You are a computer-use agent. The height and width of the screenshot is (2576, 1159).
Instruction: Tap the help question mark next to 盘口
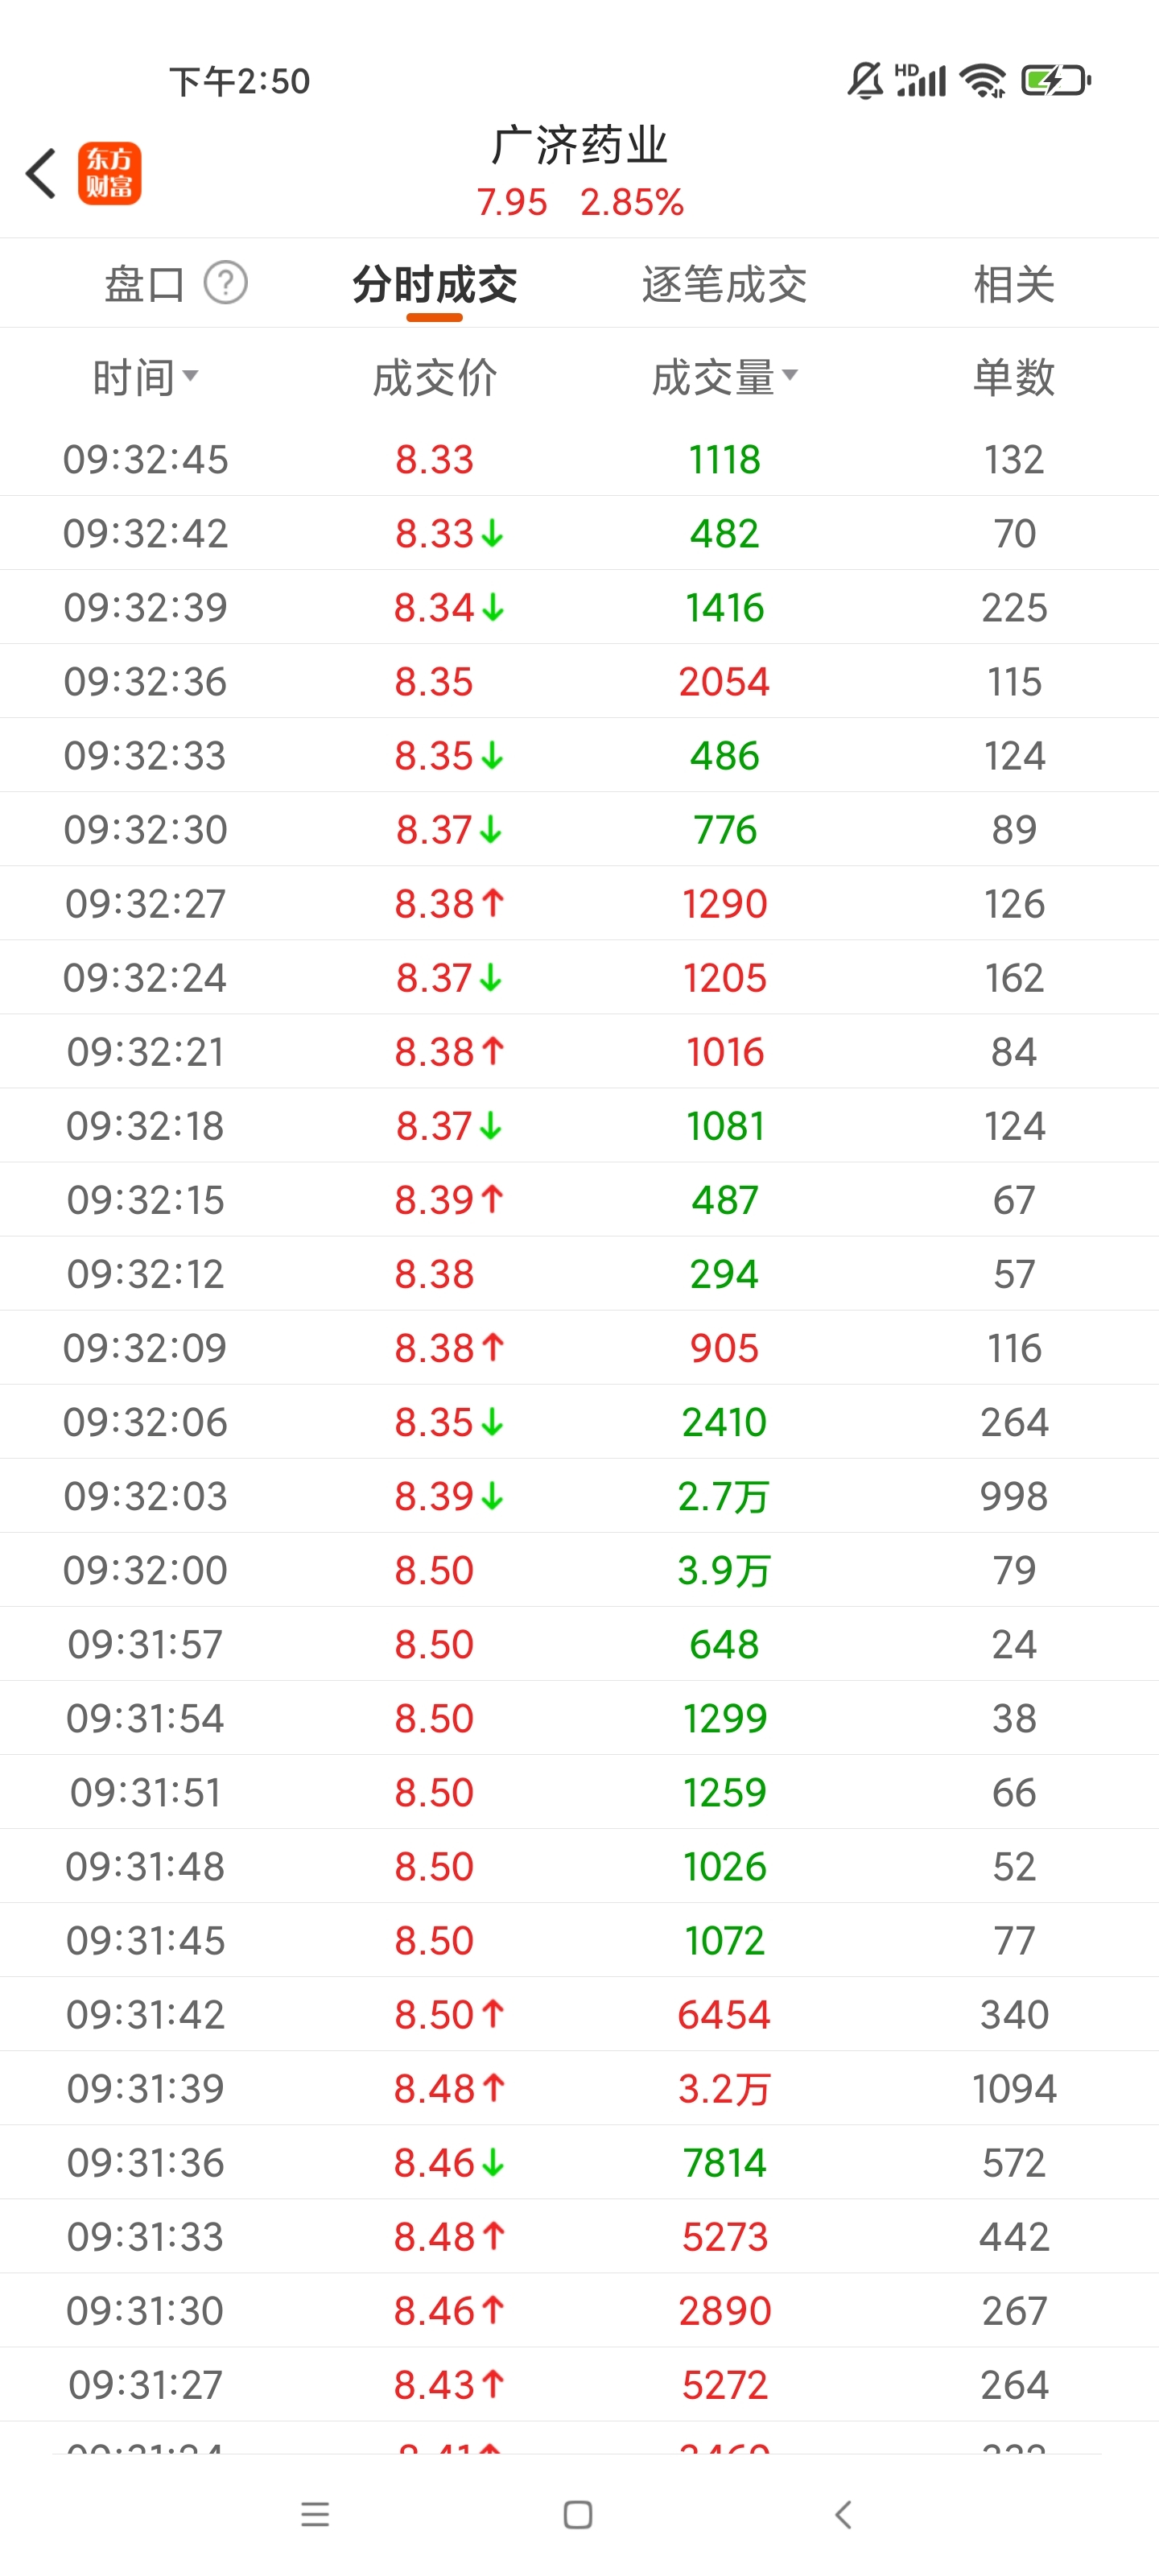click(226, 283)
